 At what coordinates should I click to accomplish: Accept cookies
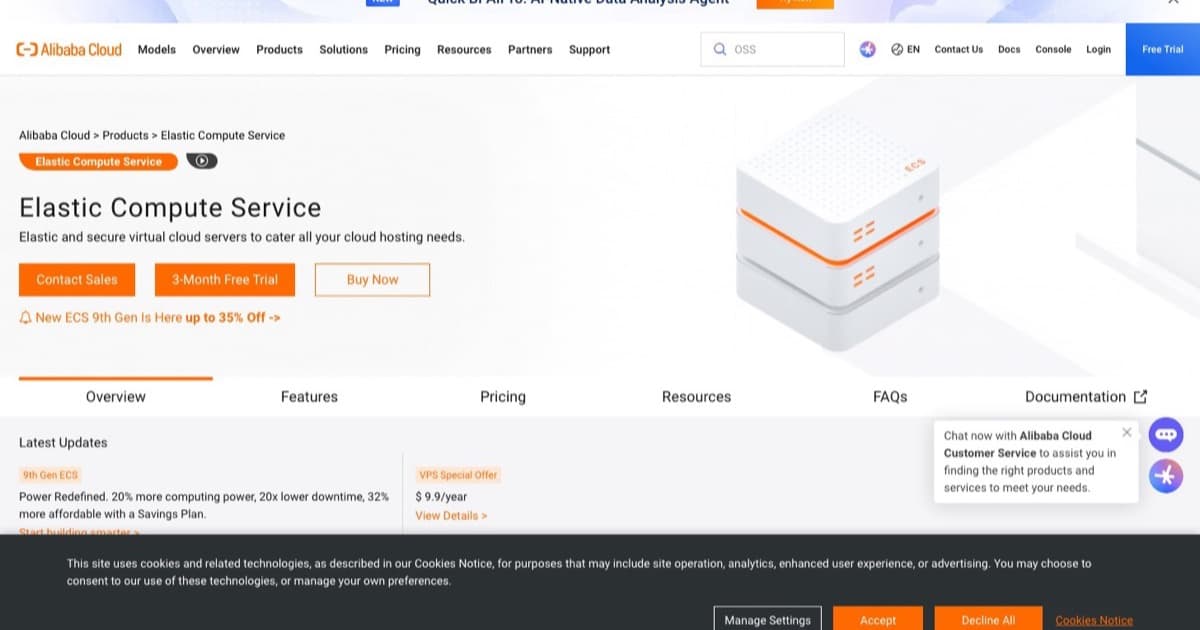point(878,619)
